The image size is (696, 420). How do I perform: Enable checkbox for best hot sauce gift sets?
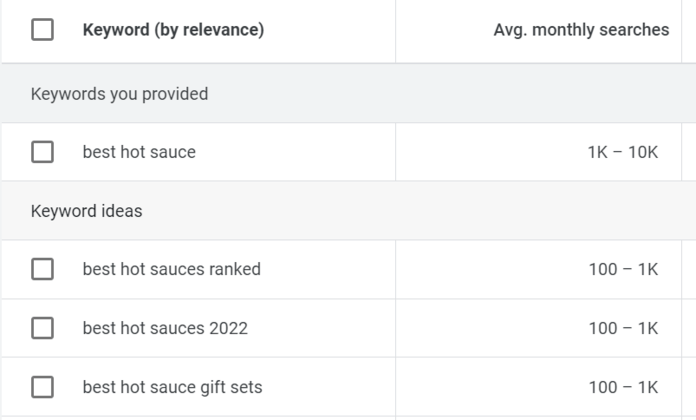tap(42, 386)
